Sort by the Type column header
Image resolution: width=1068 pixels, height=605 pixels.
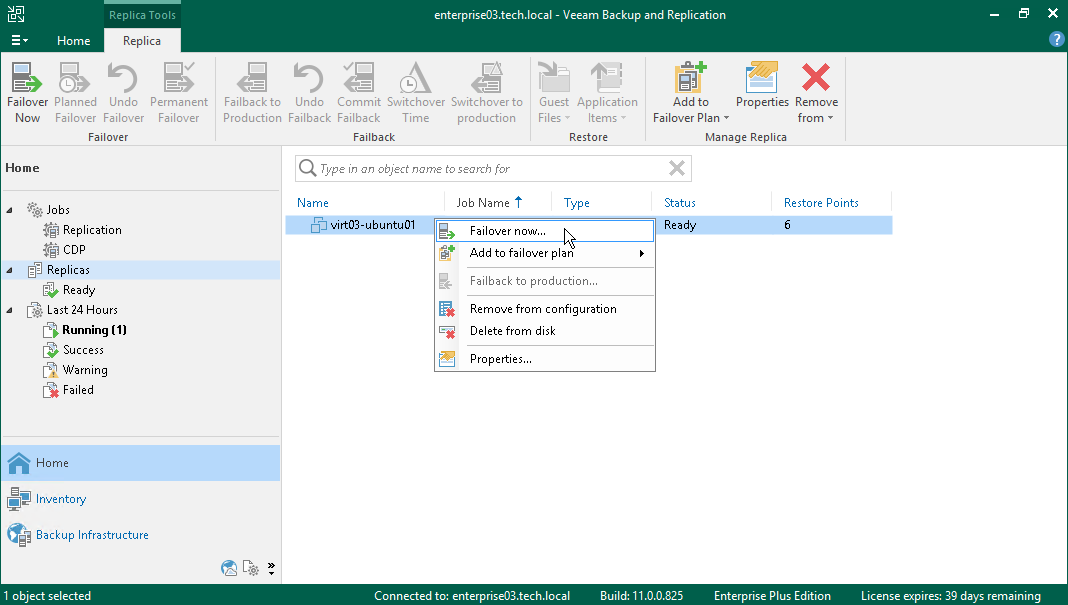click(x=577, y=203)
